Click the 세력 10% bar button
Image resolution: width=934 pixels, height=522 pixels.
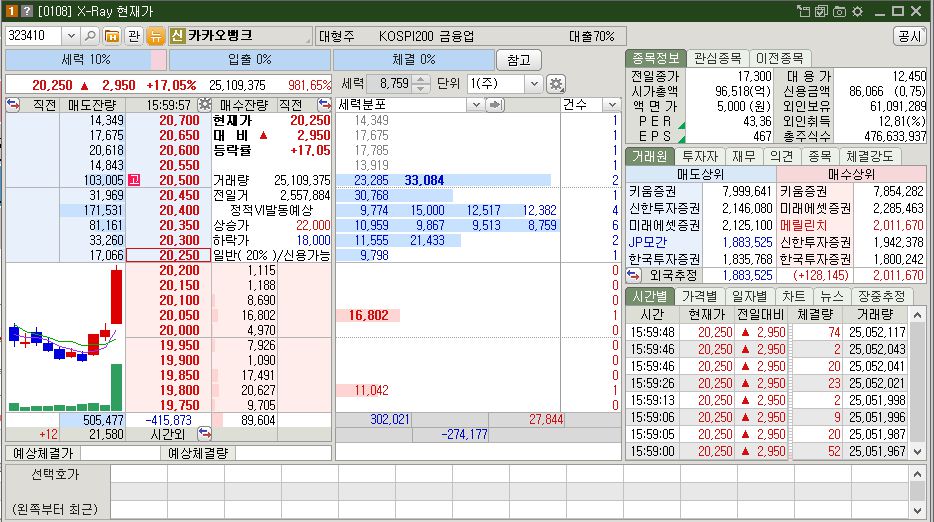(x=86, y=60)
